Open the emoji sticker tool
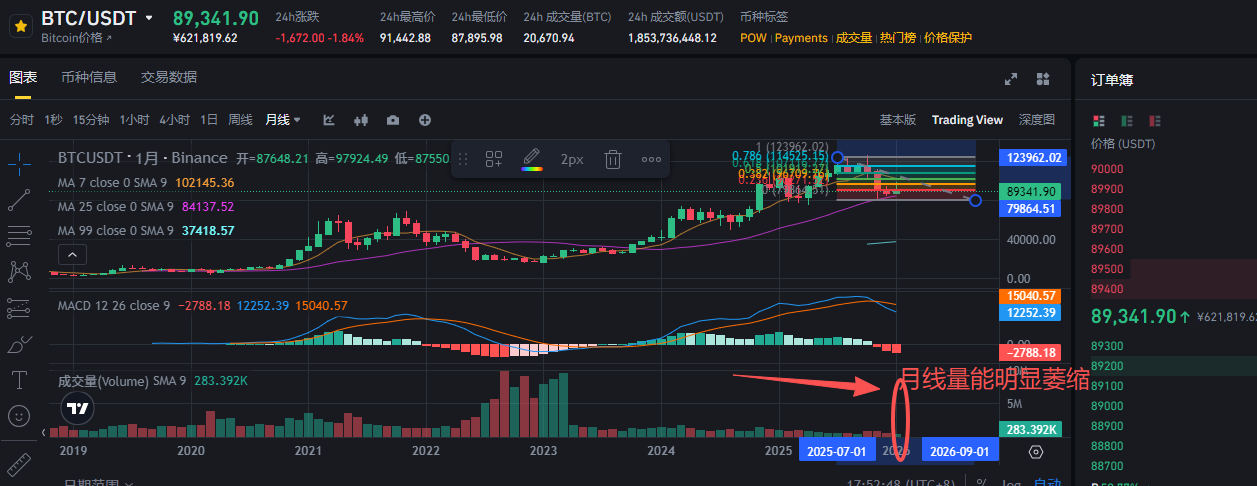The image size is (1257, 486). [18, 415]
